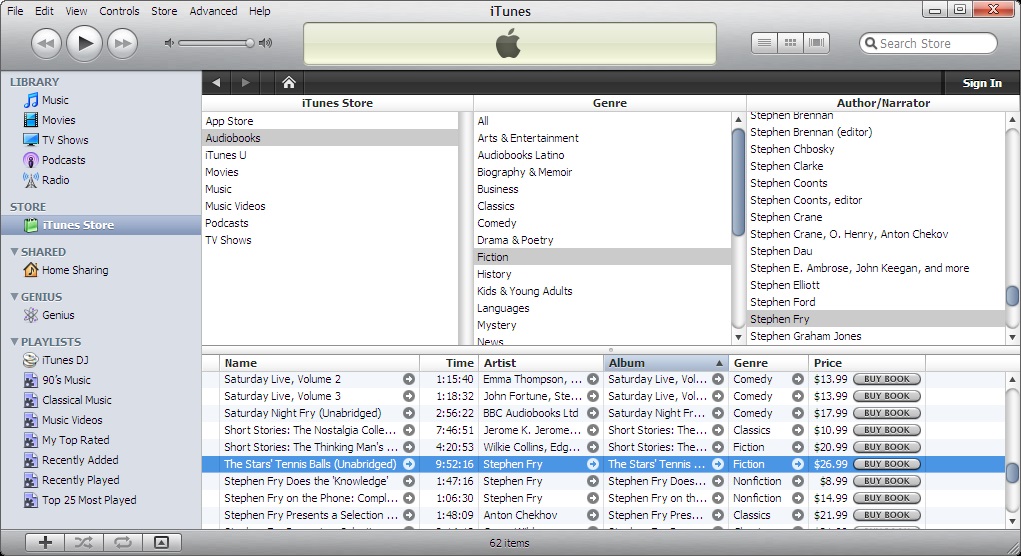Viewport: 1021px width, 556px height.
Task: Buy Saturday Live, Volume 2 book
Action: click(x=887, y=380)
